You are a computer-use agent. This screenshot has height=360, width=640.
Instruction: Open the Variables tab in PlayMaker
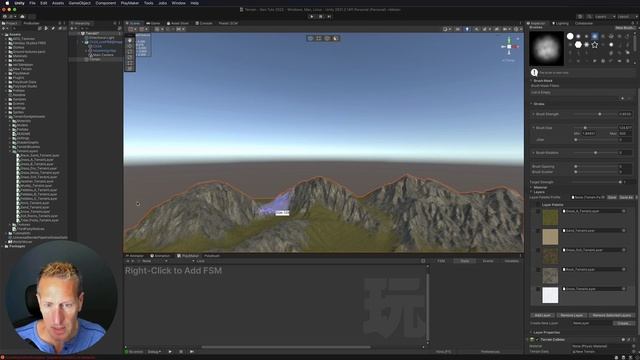[x=511, y=261]
